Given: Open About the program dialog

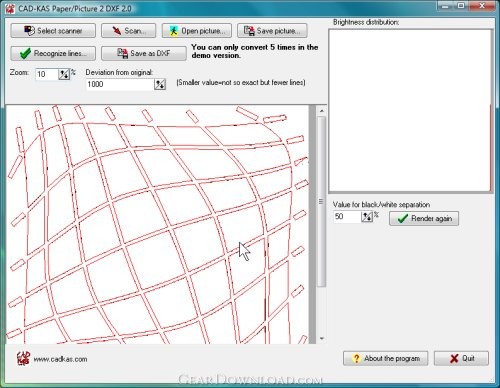Looking at the screenshot, I should tap(386, 358).
